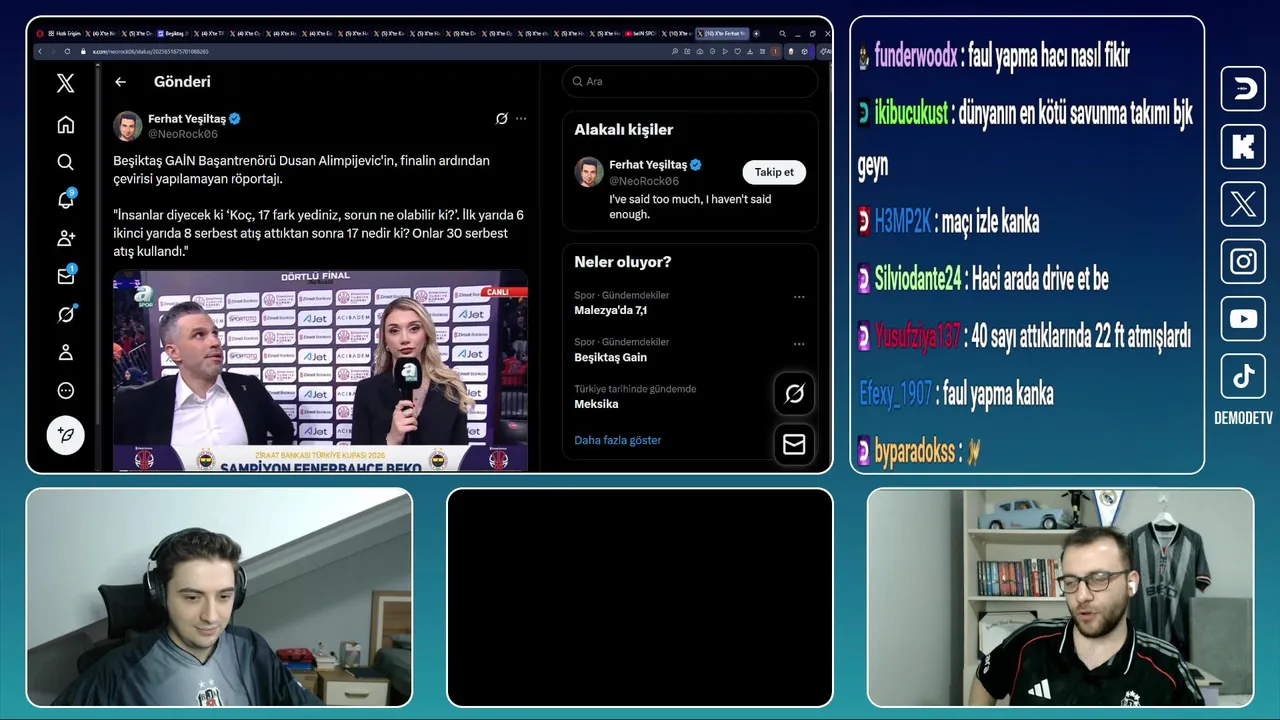Open Grok from the left sidebar
The width and height of the screenshot is (1280, 720).
pyautogui.click(x=66, y=314)
